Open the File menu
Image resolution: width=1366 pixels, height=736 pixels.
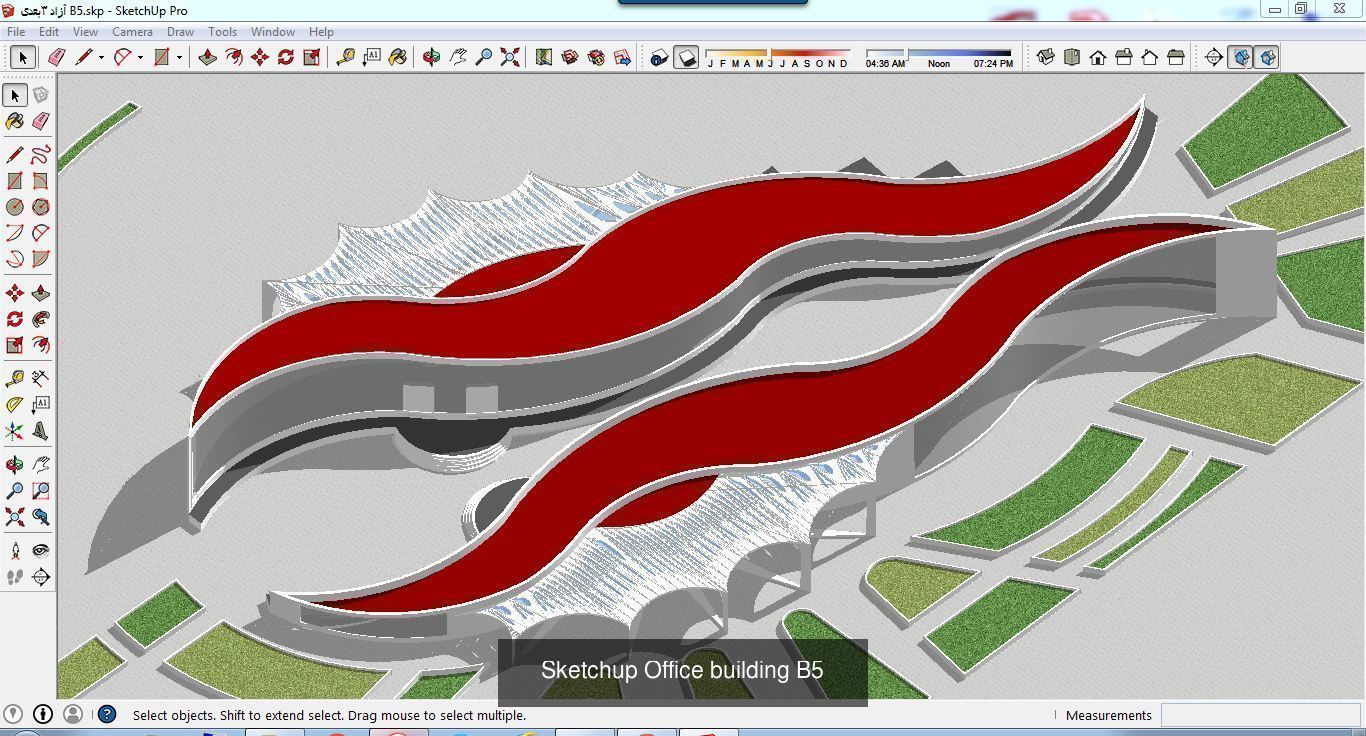point(16,32)
